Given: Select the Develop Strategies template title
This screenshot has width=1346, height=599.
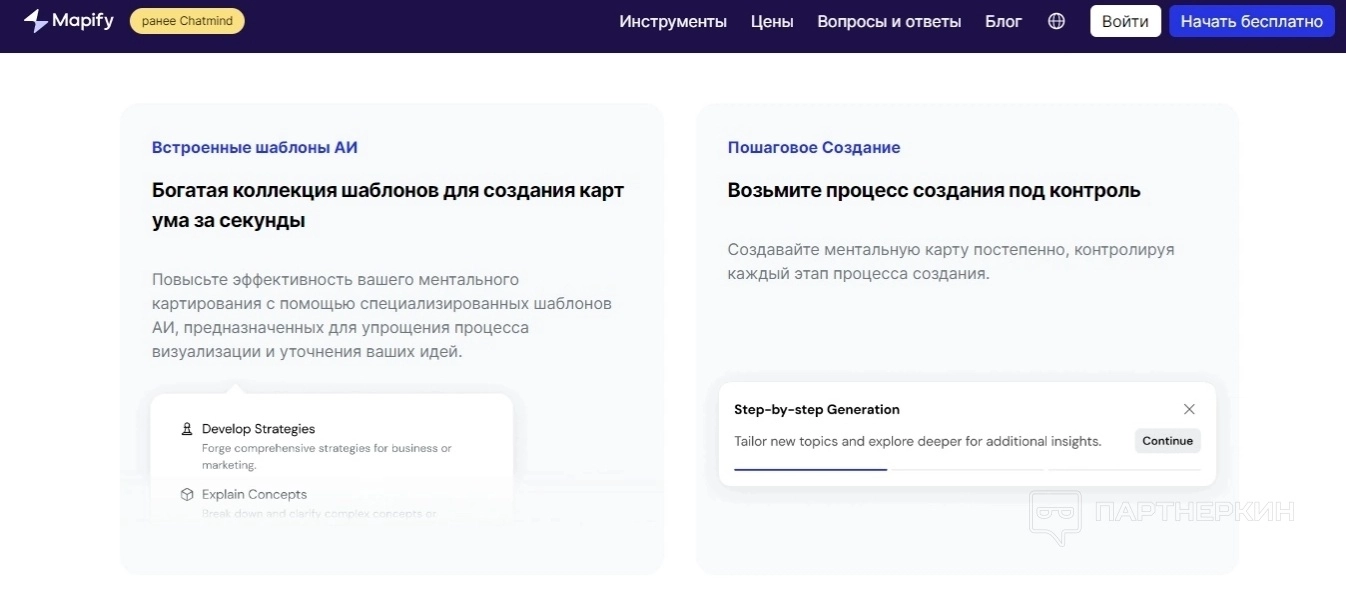Looking at the screenshot, I should (258, 429).
